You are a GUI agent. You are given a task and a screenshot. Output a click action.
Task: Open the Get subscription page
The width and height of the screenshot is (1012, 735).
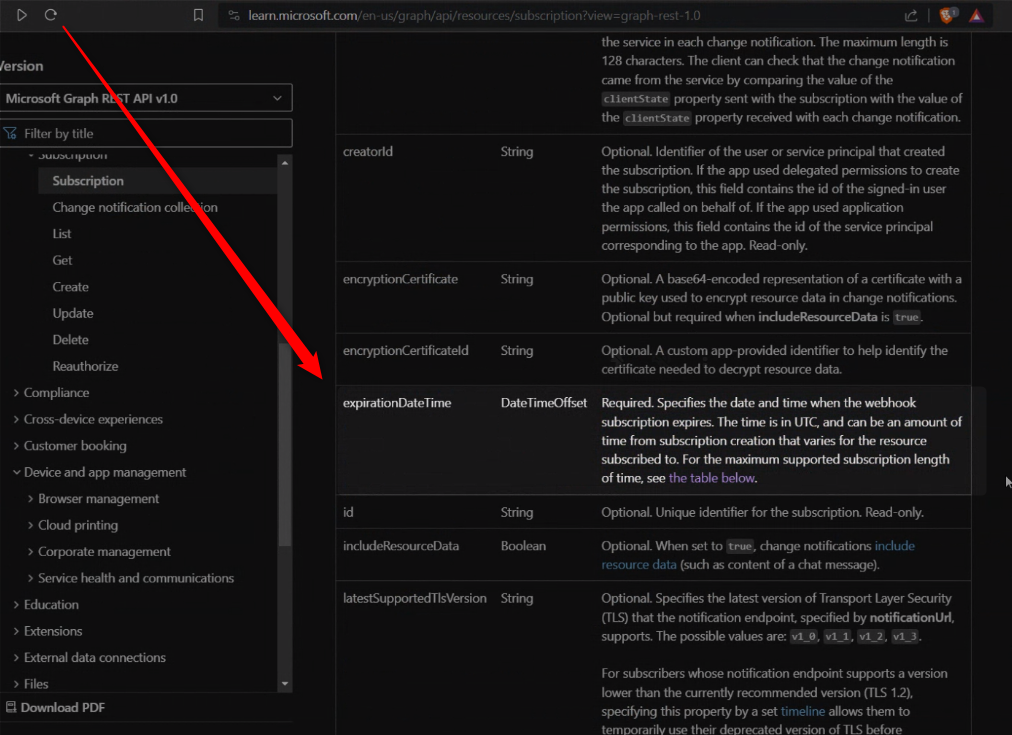pos(63,260)
